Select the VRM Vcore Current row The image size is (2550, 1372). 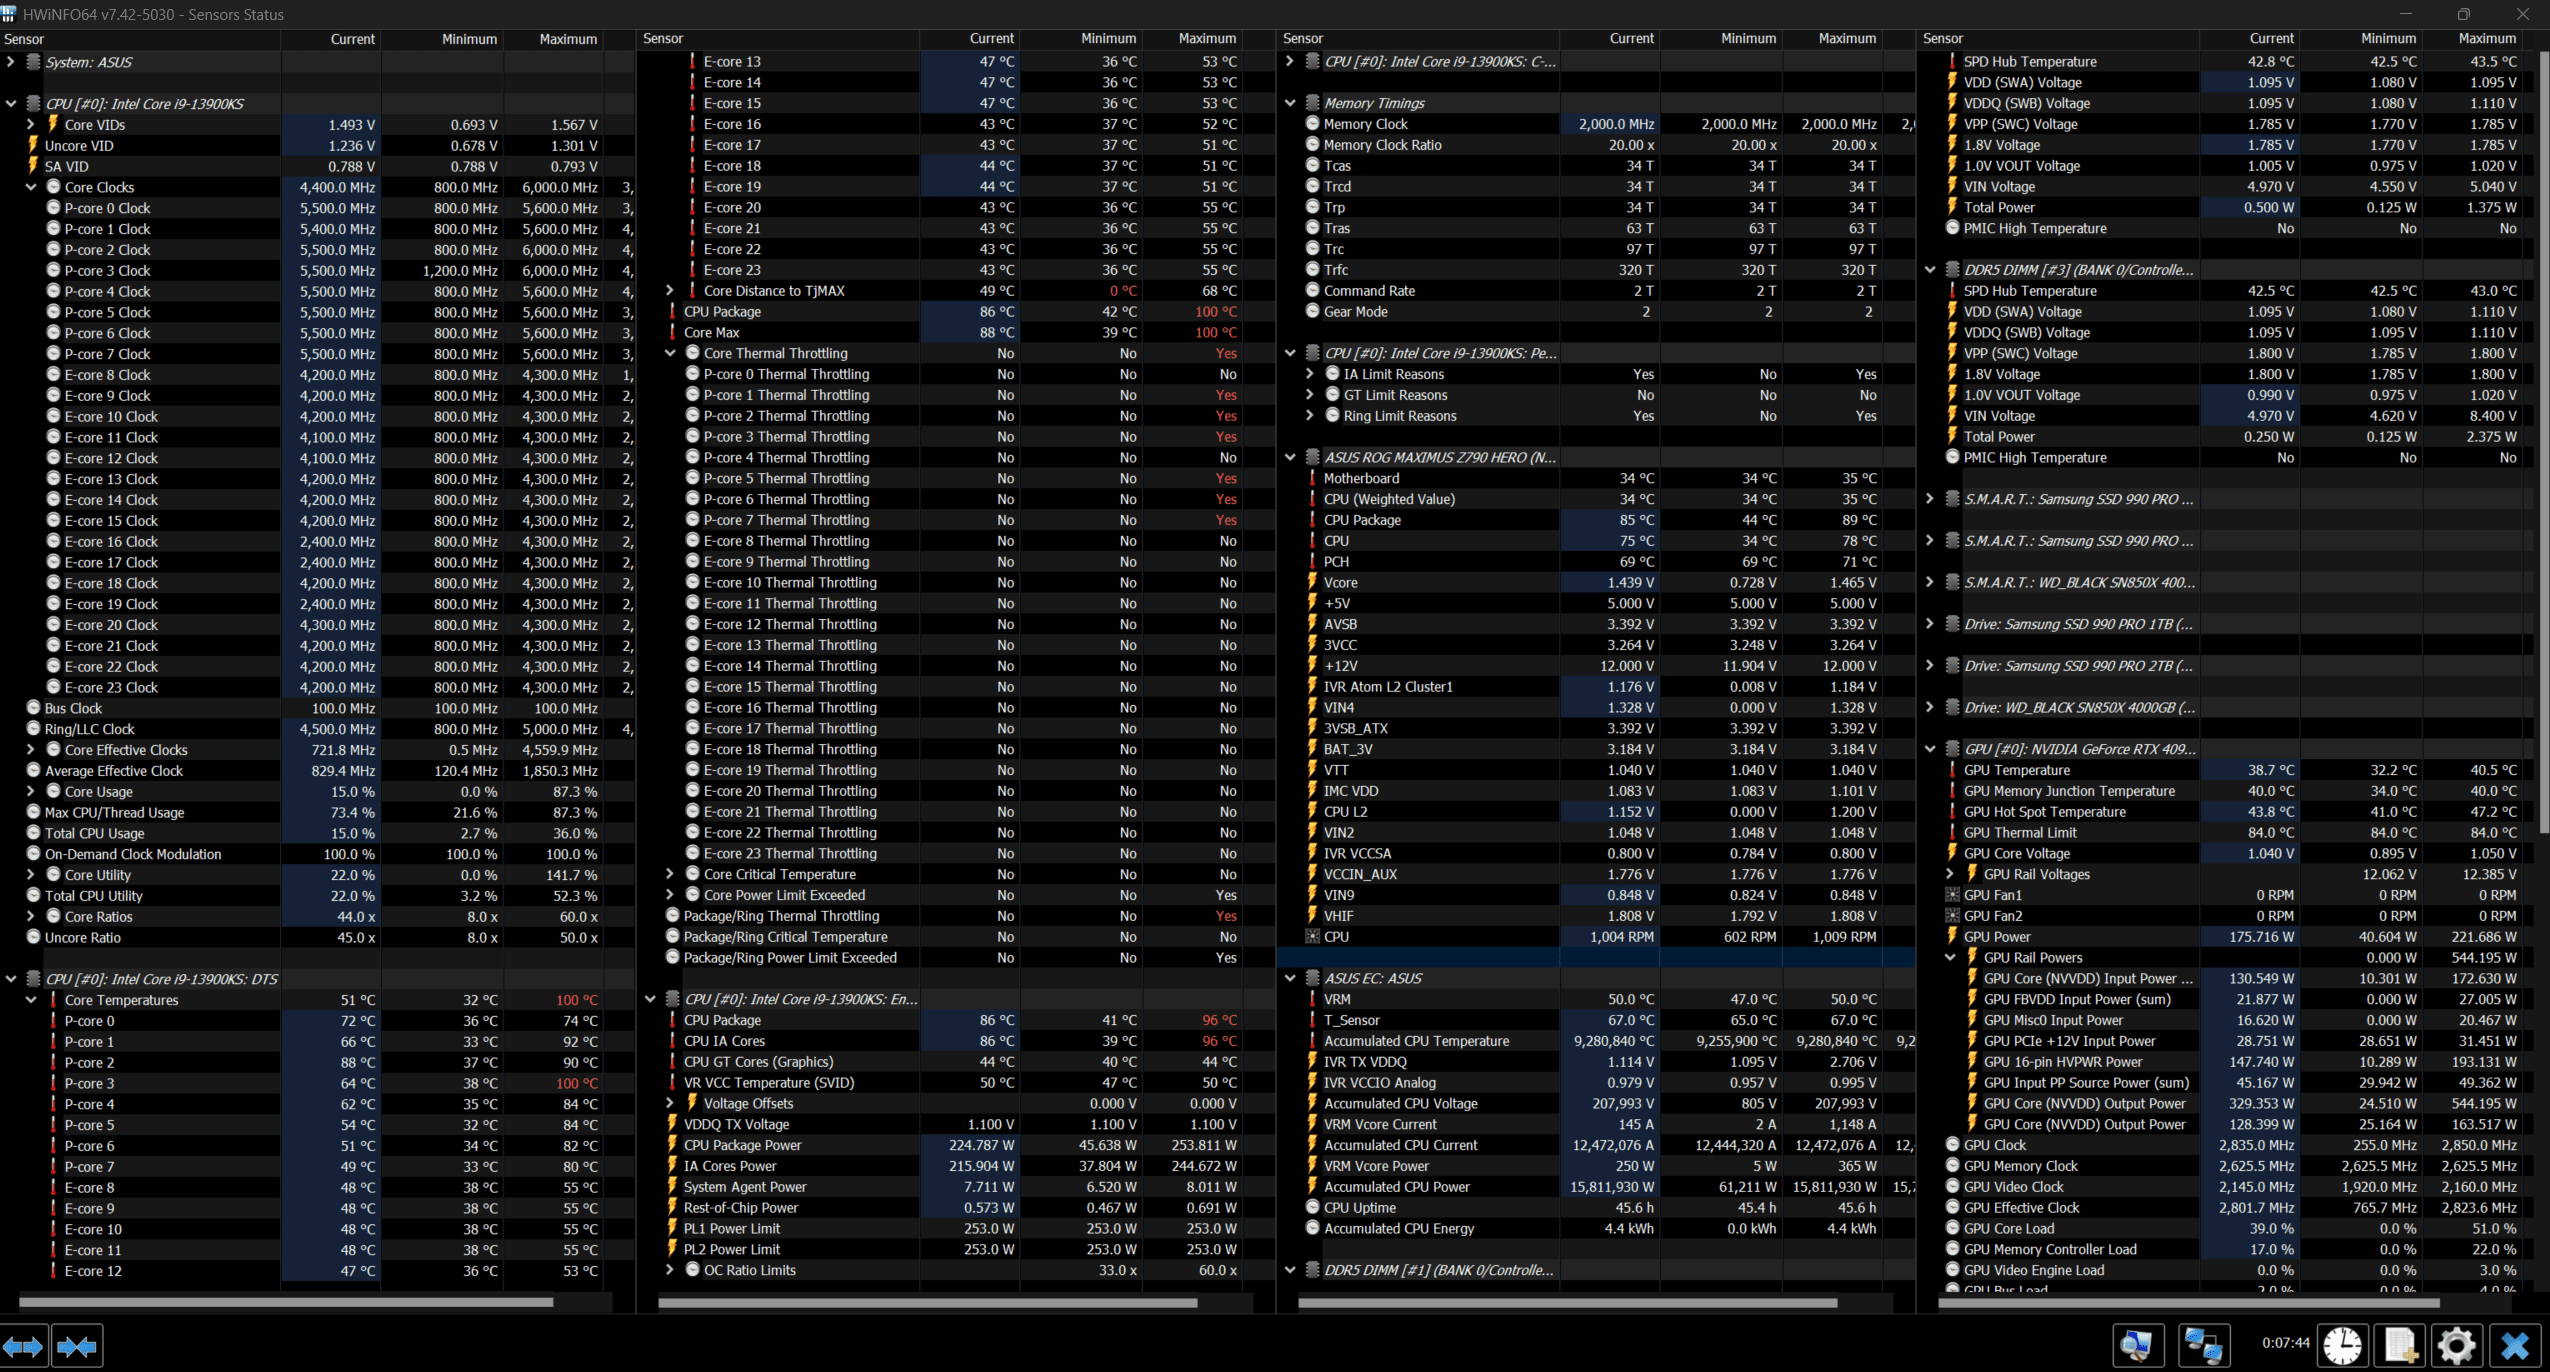[1596, 1124]
